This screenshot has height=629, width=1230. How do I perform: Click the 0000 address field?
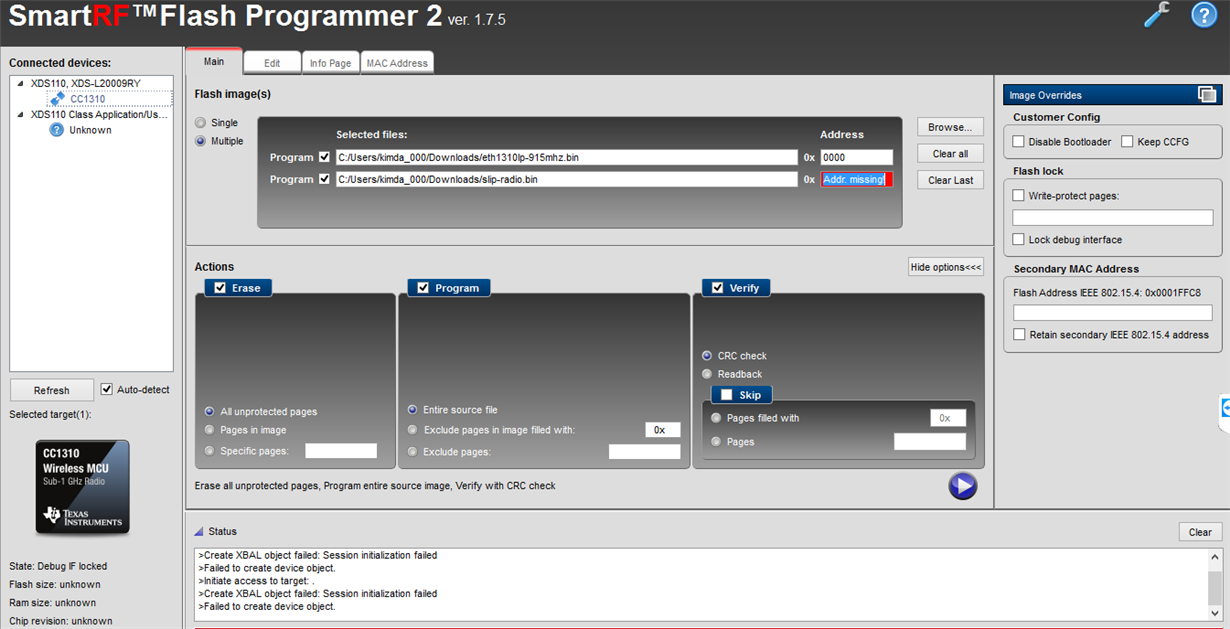(856, 157)
